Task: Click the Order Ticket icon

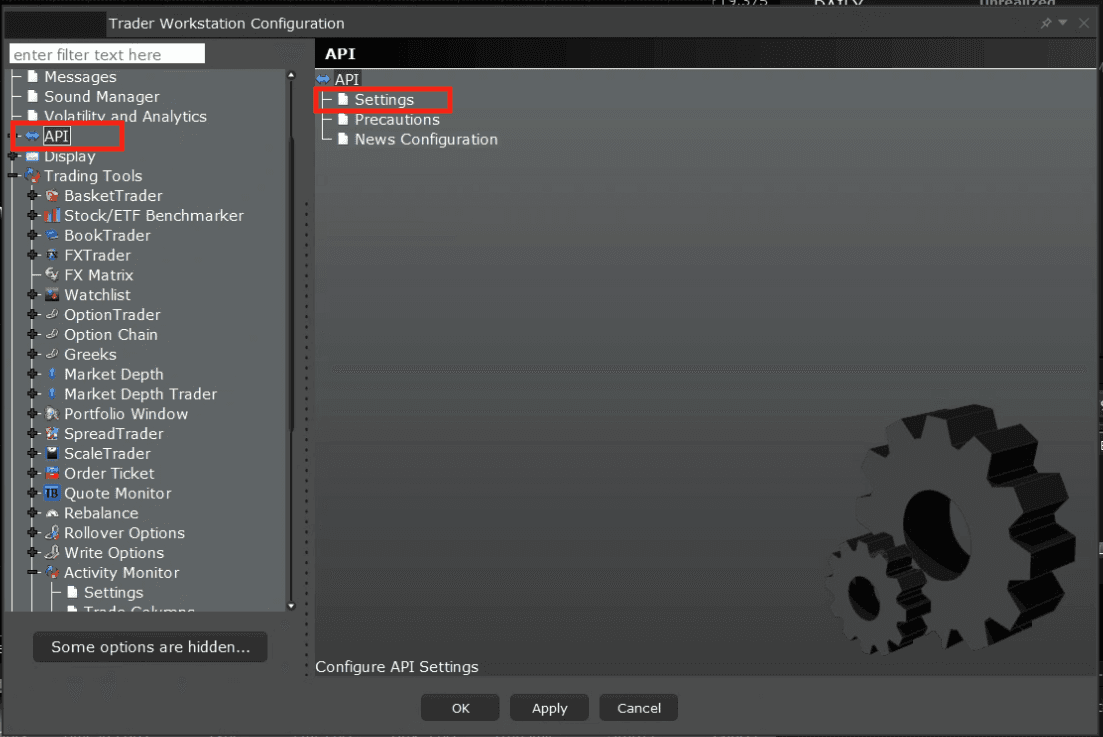Action: click(x=52, y=473)
